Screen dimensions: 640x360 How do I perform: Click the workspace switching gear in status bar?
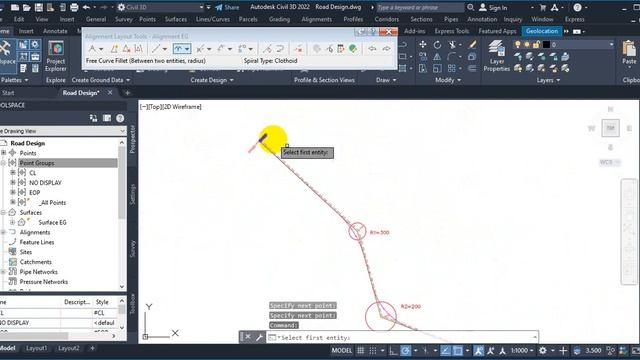tap(542, 350)
